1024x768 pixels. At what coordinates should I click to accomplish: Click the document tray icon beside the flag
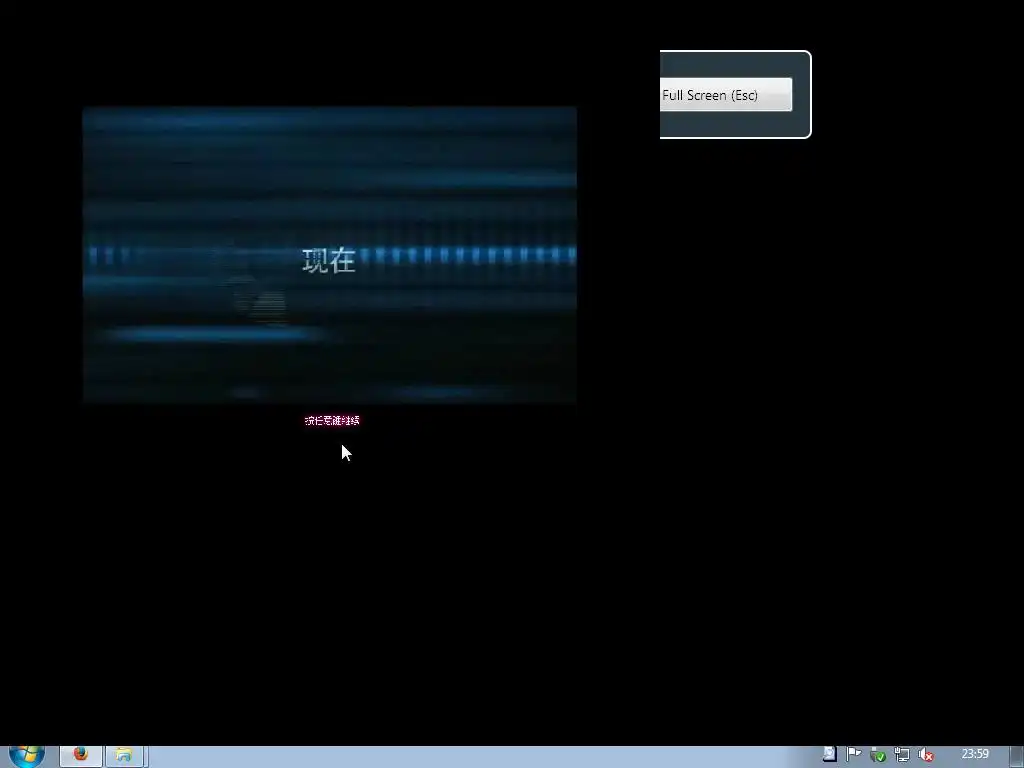829,754
